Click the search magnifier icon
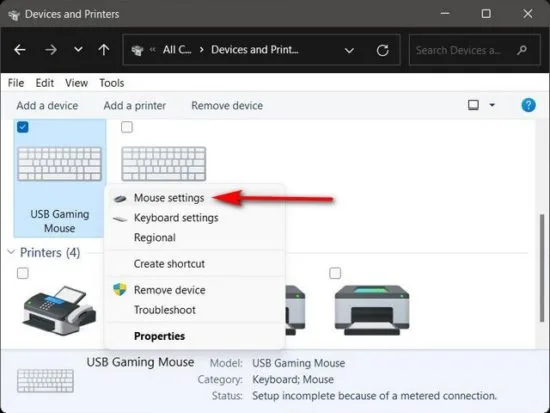Viewport: 550px width, 413px height. coord(522,50)
